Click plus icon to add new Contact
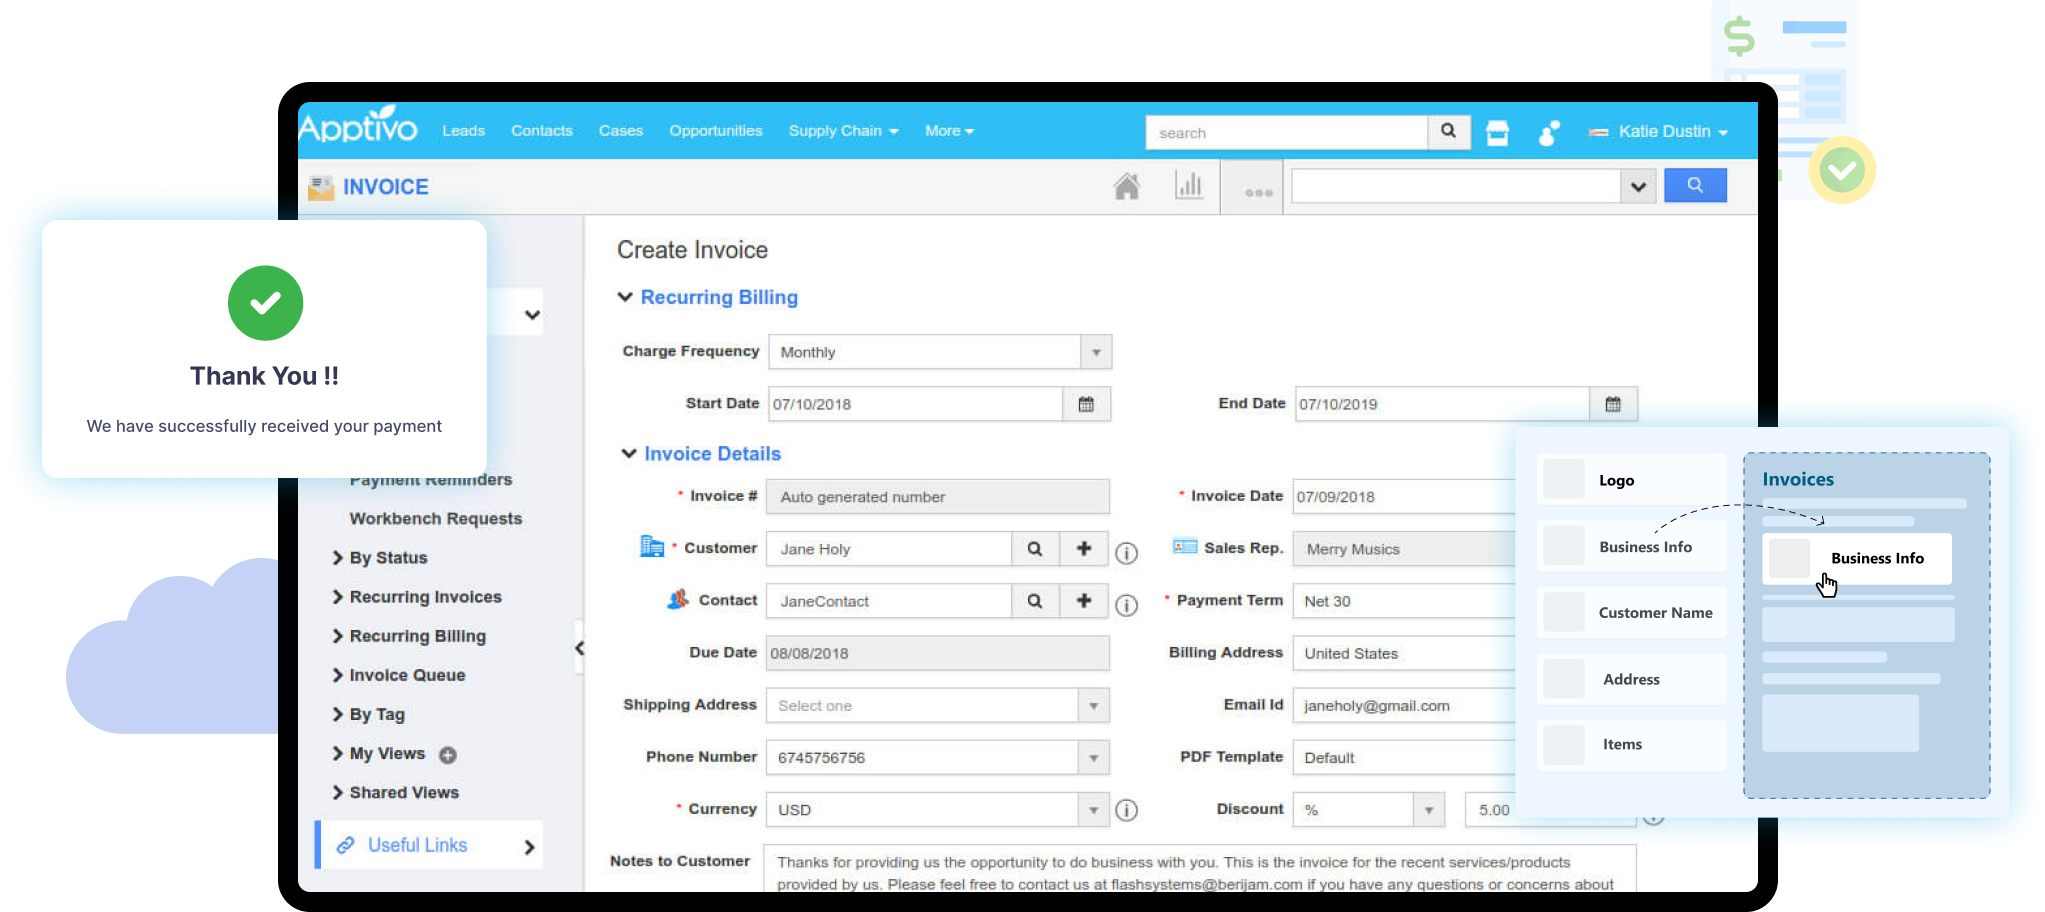Viewport: 2045px width, 912px height. 1083,601
